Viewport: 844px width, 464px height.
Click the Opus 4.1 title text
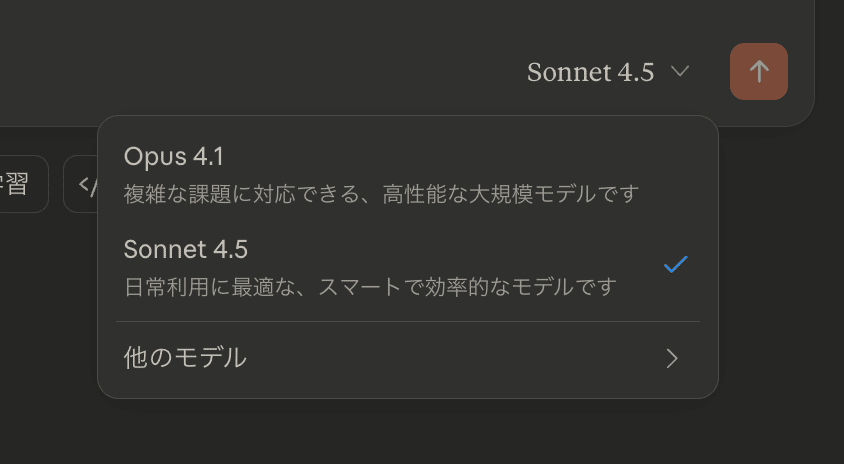point(174,156)
